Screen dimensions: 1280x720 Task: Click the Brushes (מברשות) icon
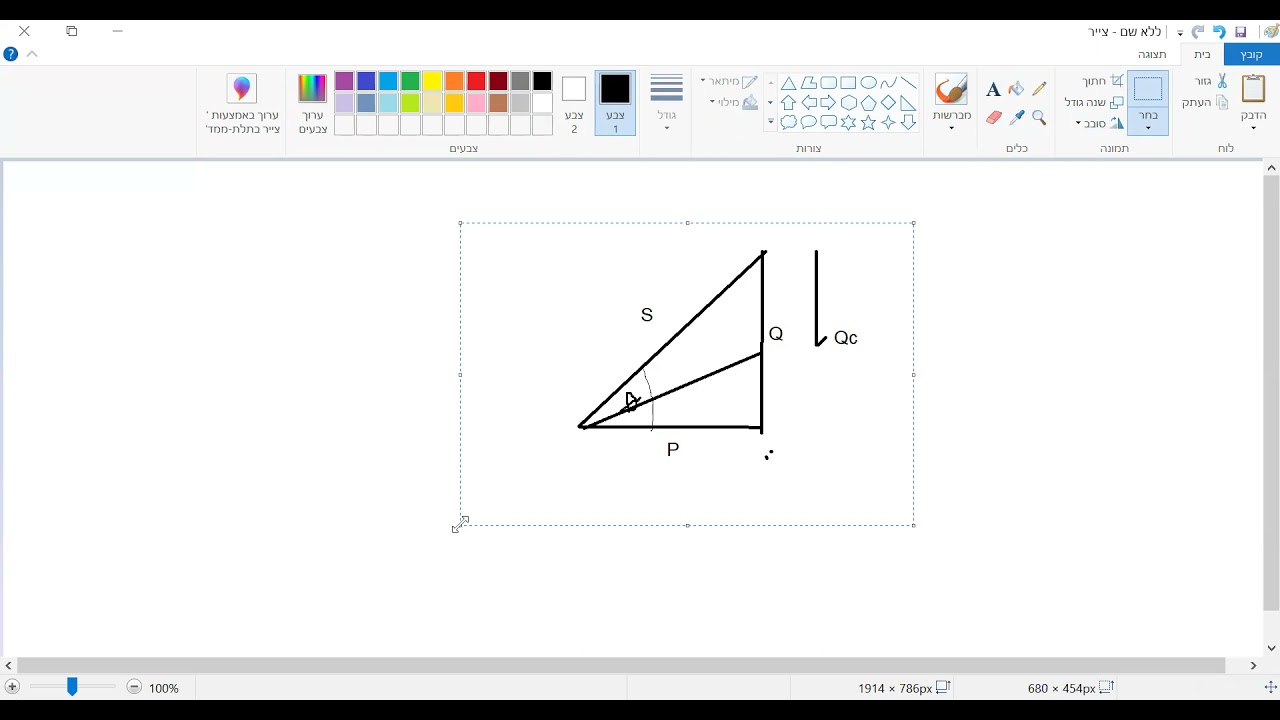(x=951, y=89)
